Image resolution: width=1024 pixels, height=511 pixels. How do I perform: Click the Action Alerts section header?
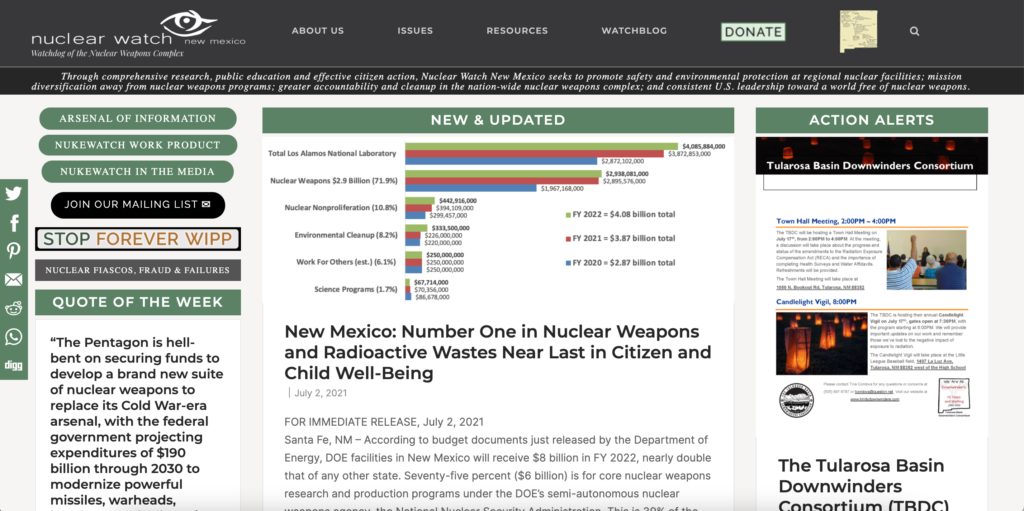pos(872,120)
